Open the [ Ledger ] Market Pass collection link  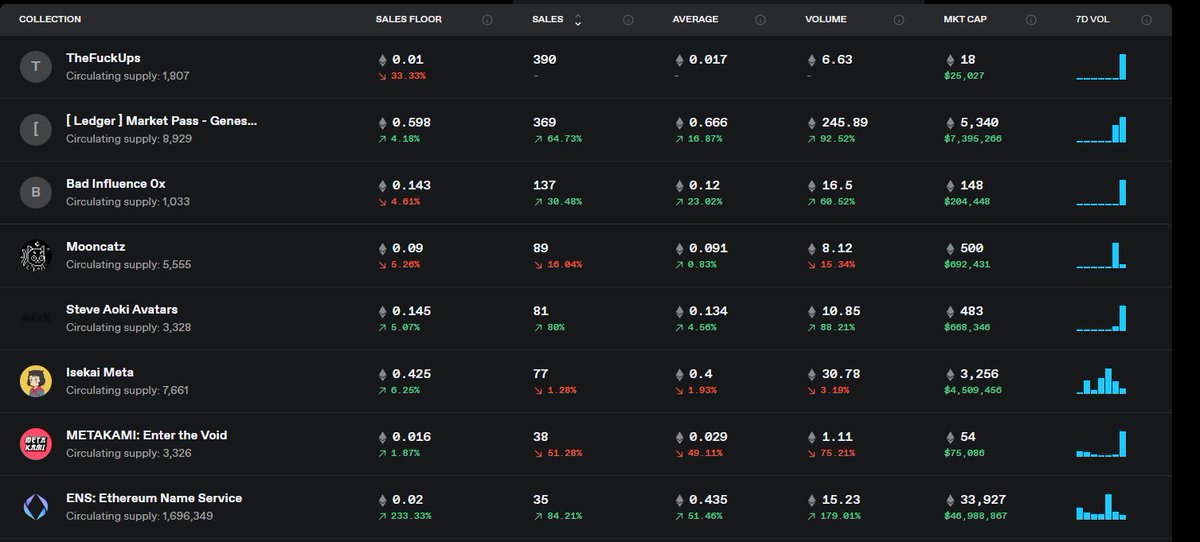click(162, 121)
